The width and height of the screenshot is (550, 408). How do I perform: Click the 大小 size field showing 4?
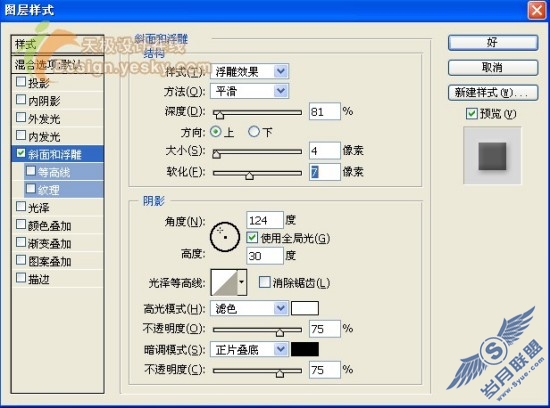point(325,151)
